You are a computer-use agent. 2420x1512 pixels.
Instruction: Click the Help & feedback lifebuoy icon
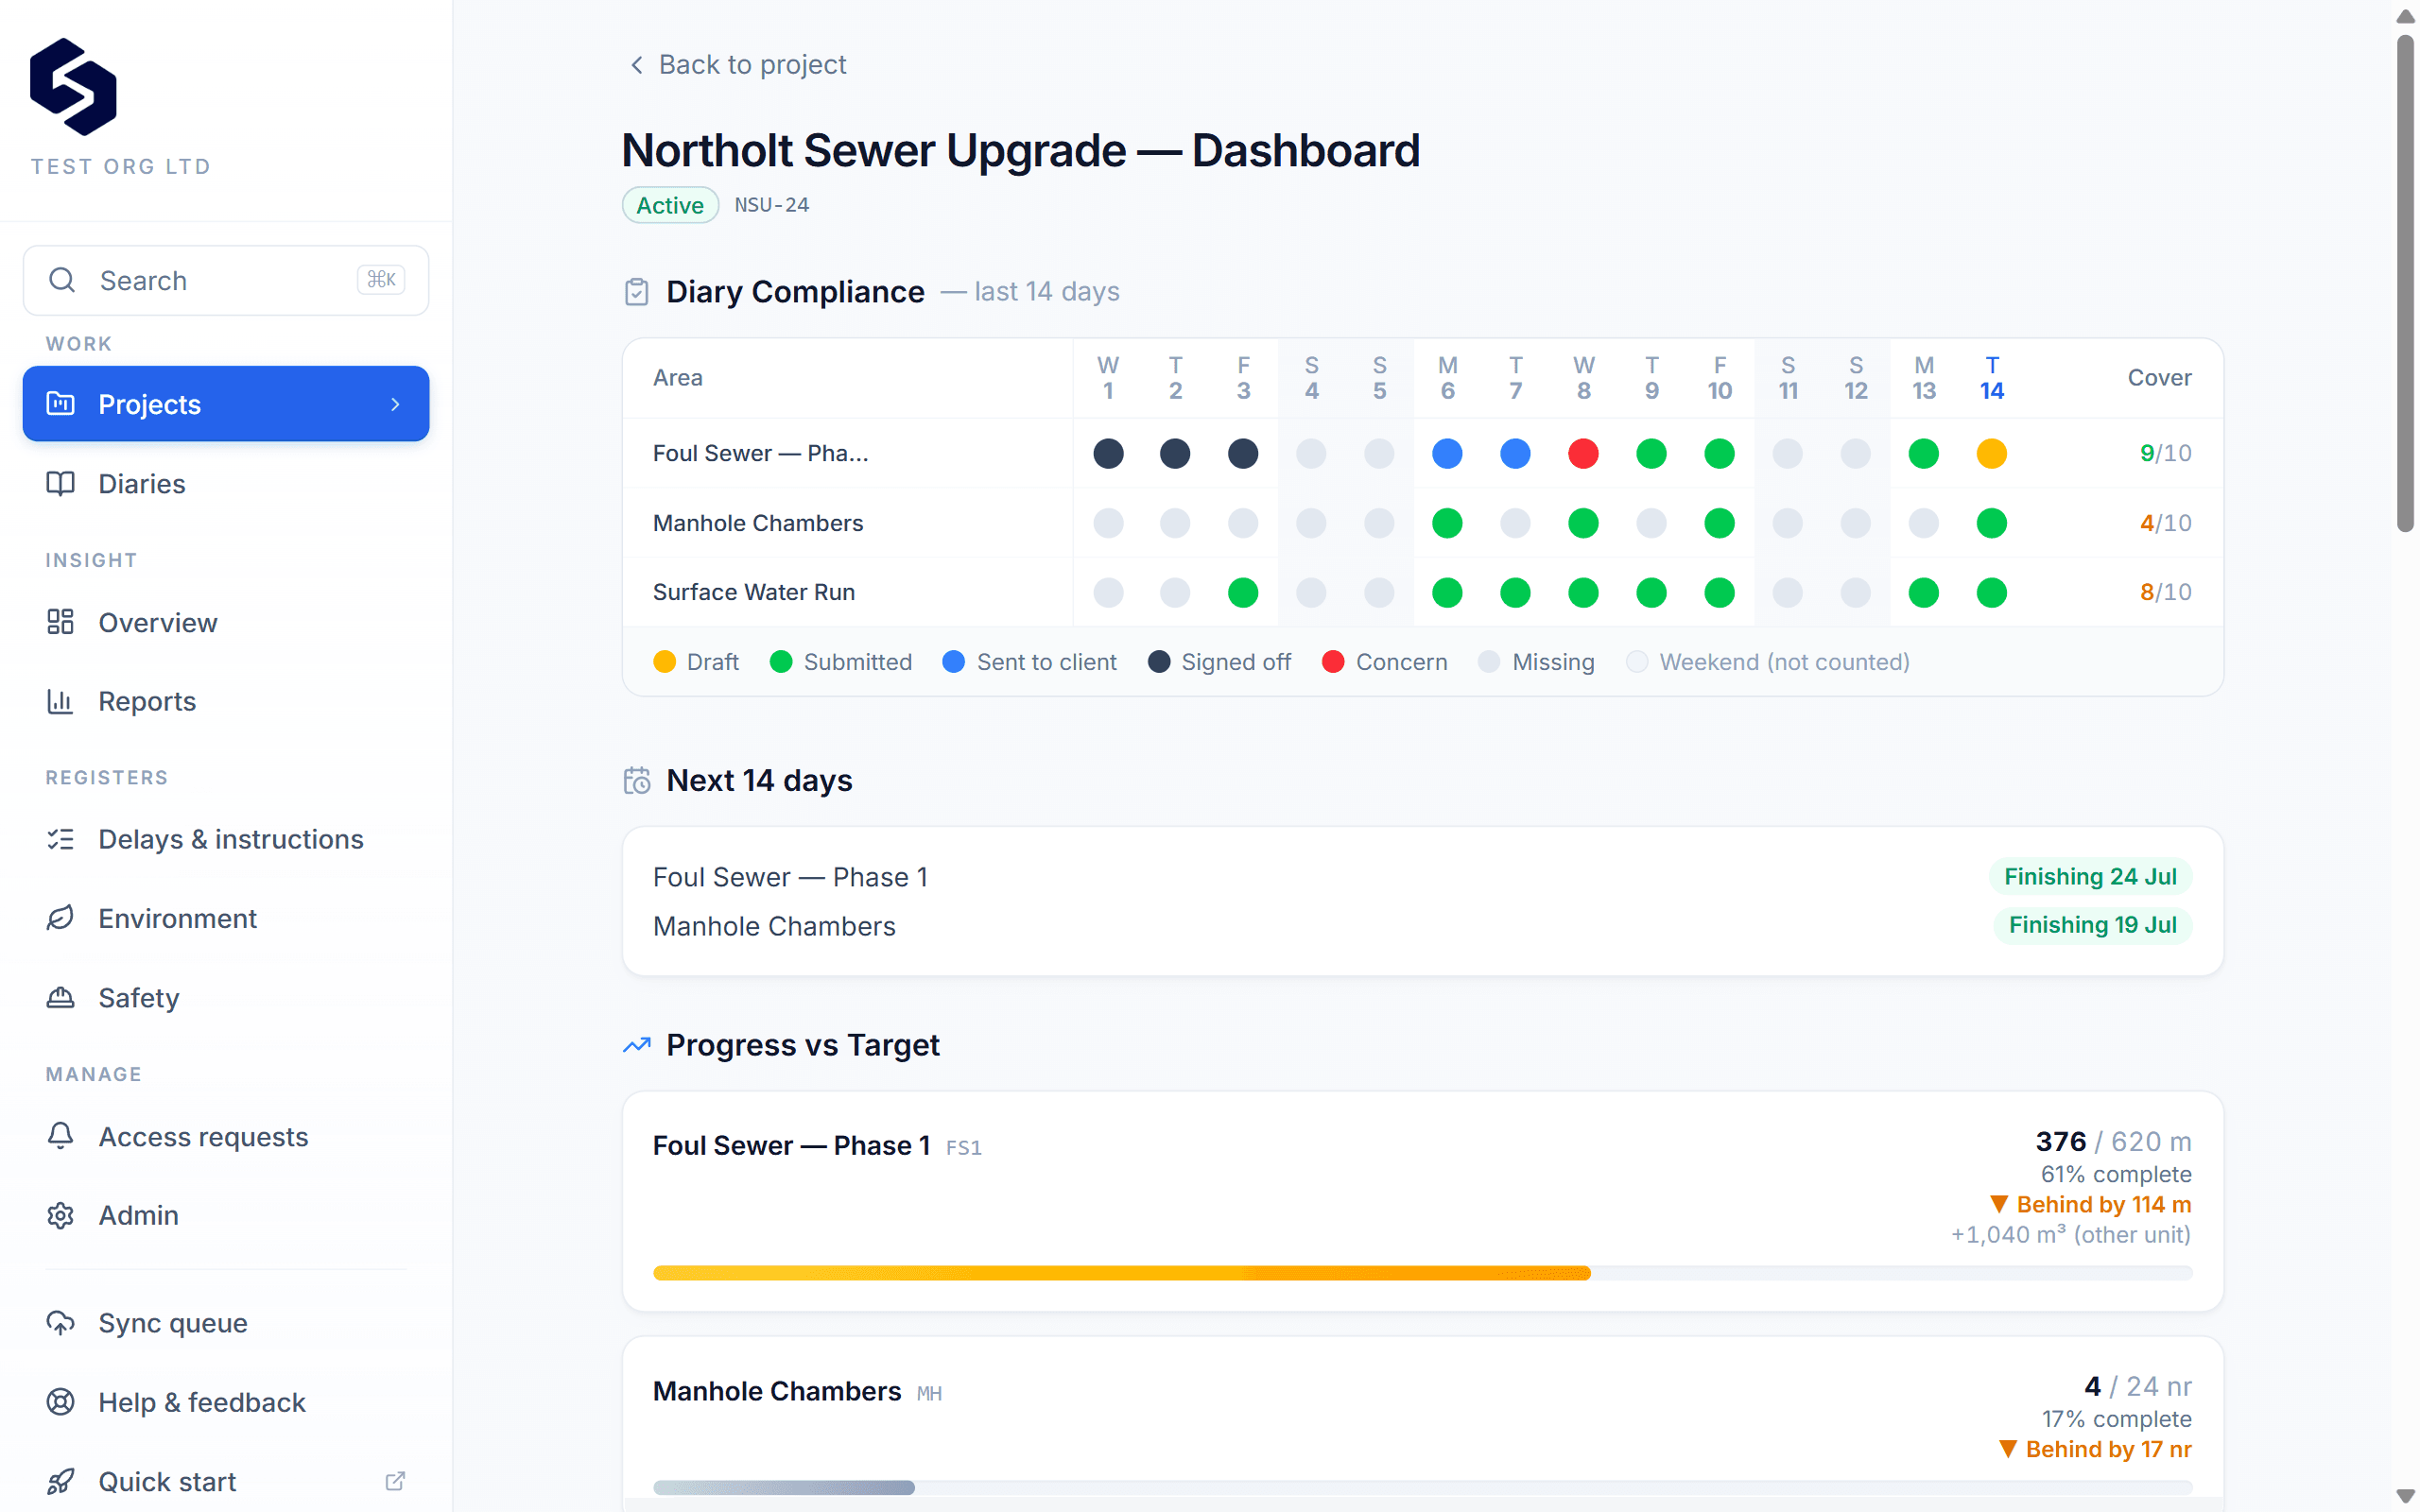click(61, 1402)
